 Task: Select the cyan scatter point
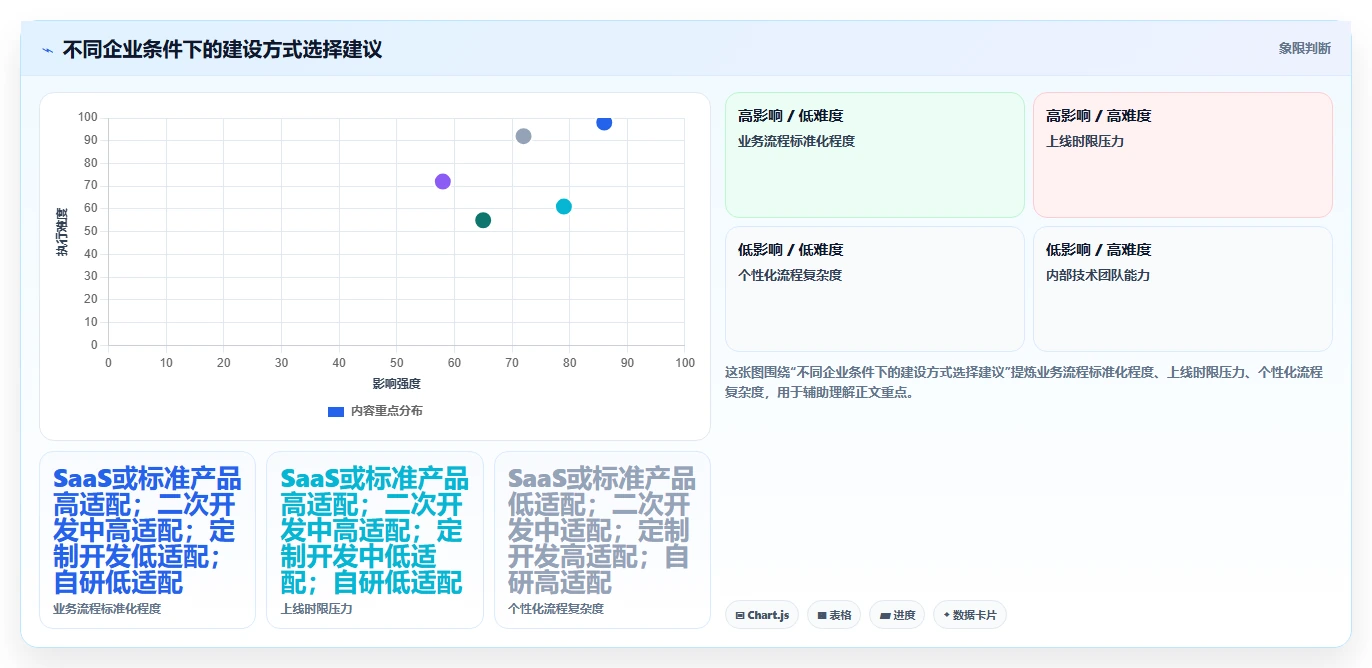pyautogui.click(x=564, y=206)
